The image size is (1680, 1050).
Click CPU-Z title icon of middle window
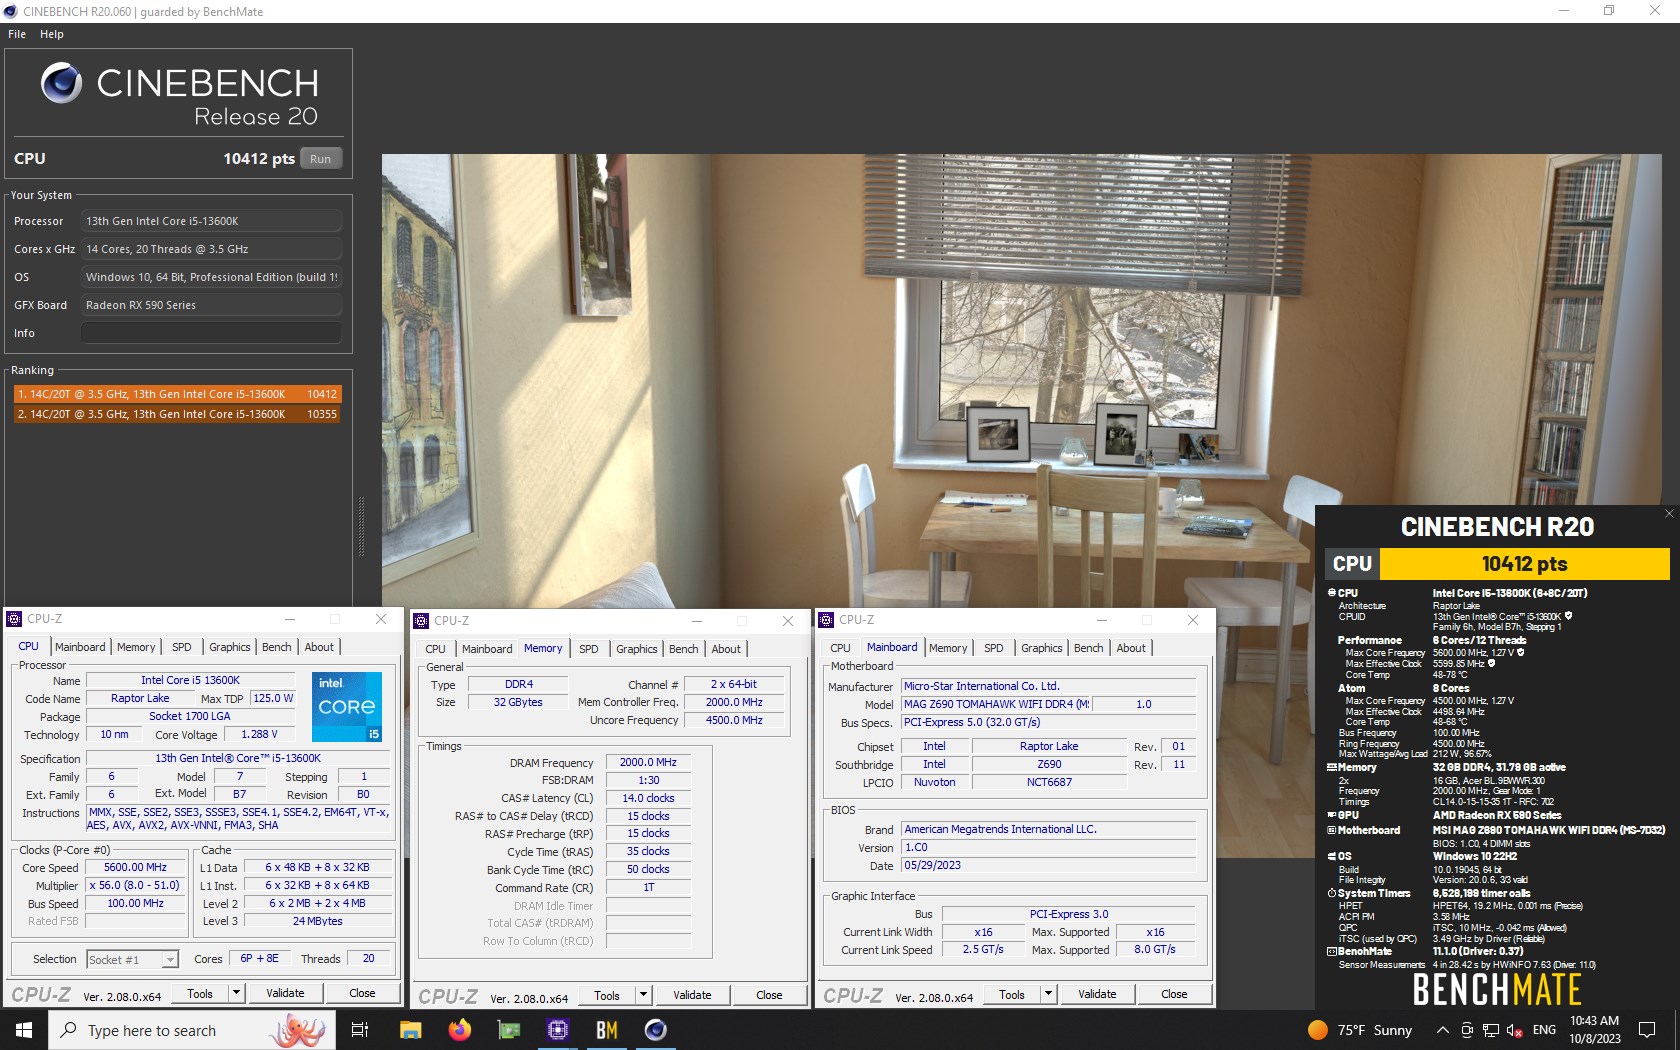(421, 621)
